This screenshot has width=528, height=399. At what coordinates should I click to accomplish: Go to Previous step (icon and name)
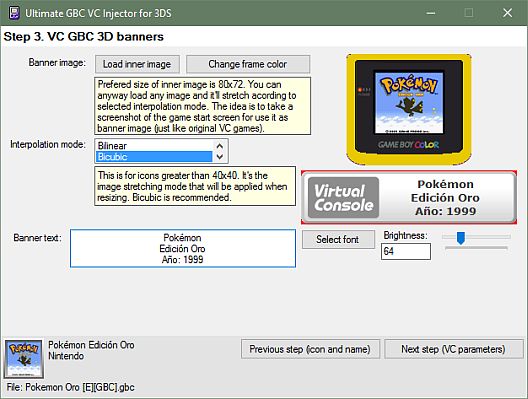click(x=310, y=349)
